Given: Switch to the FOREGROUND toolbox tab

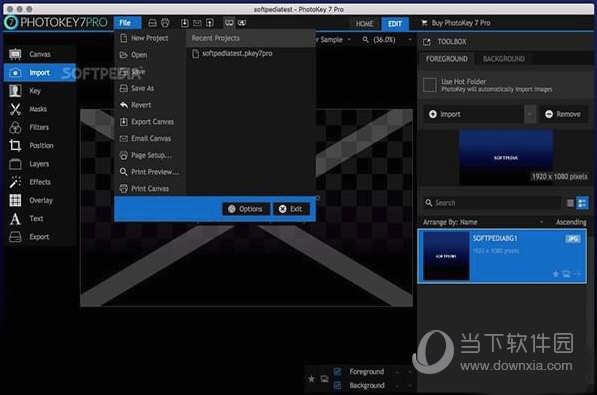Looking at the screenshot, I should (447, 59).
